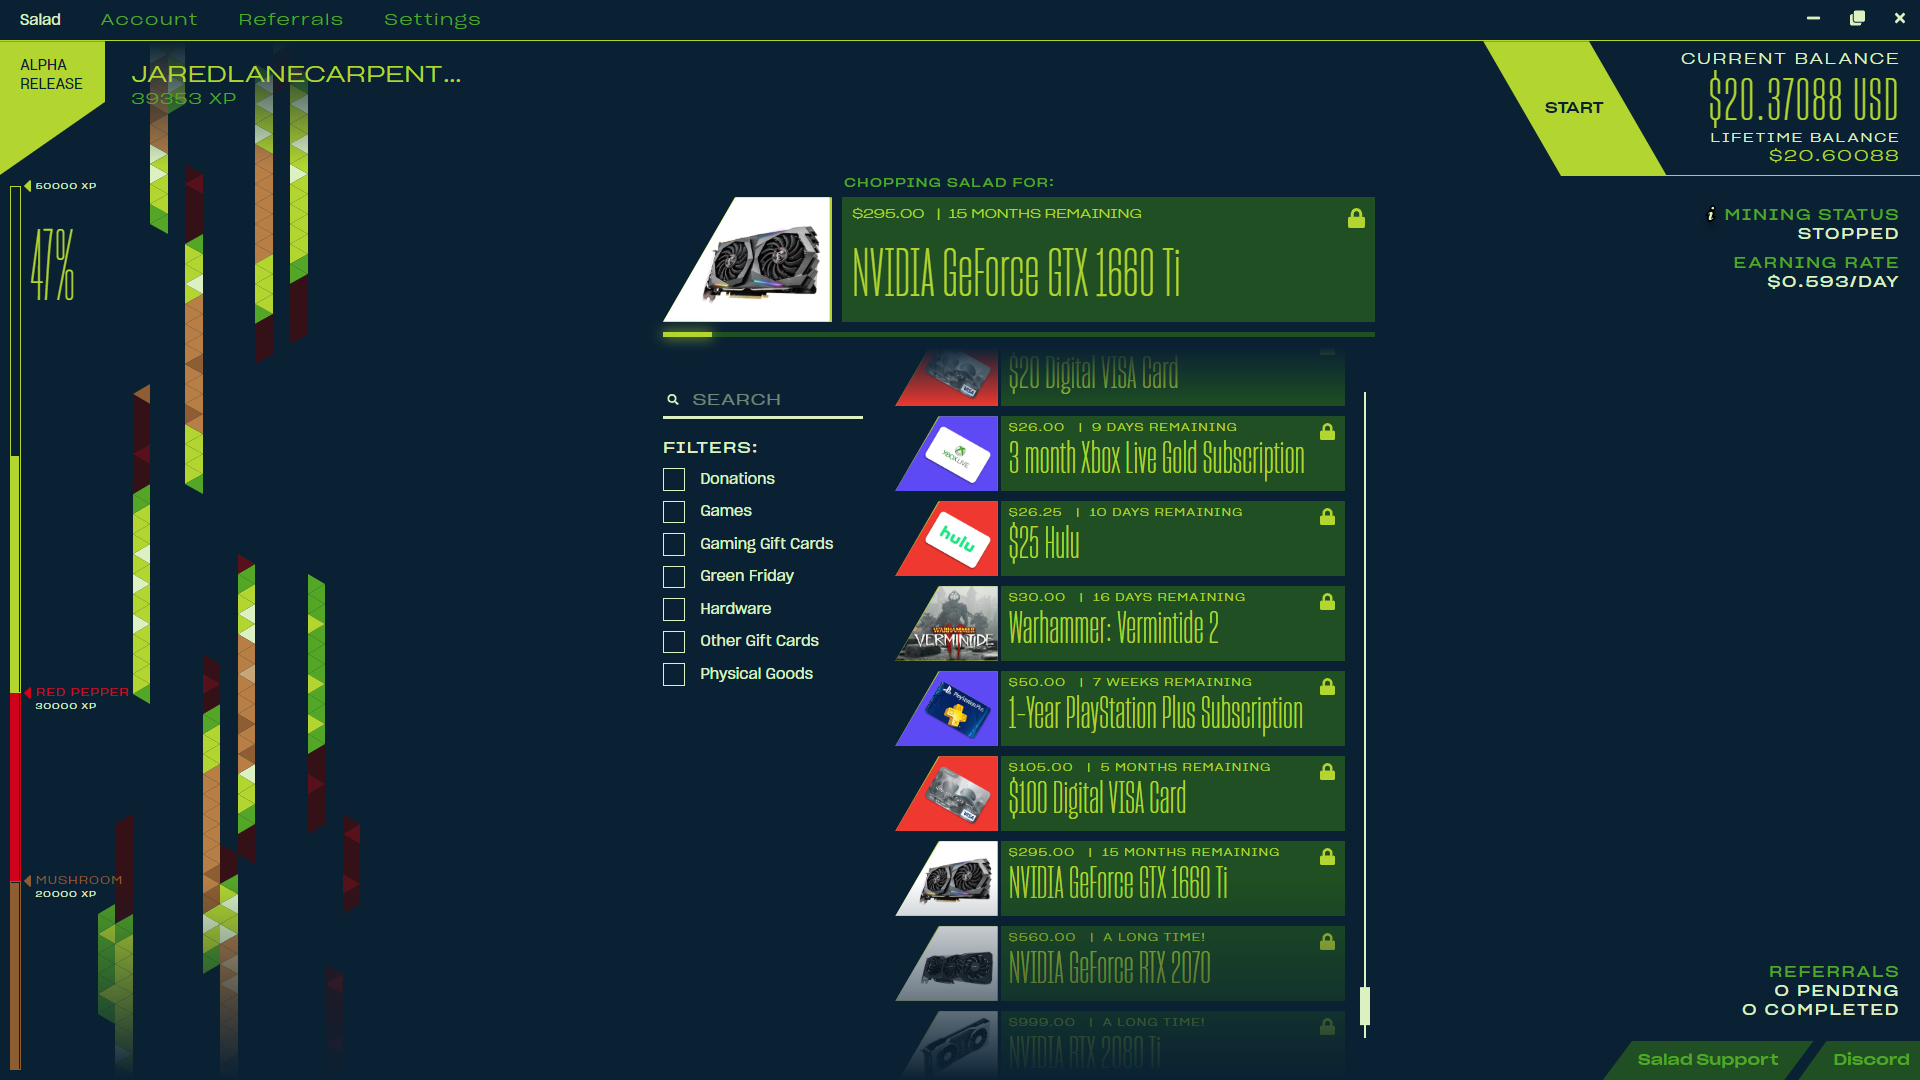Click lock icon on $25 Hulu reward

[x=1327, y=516]
